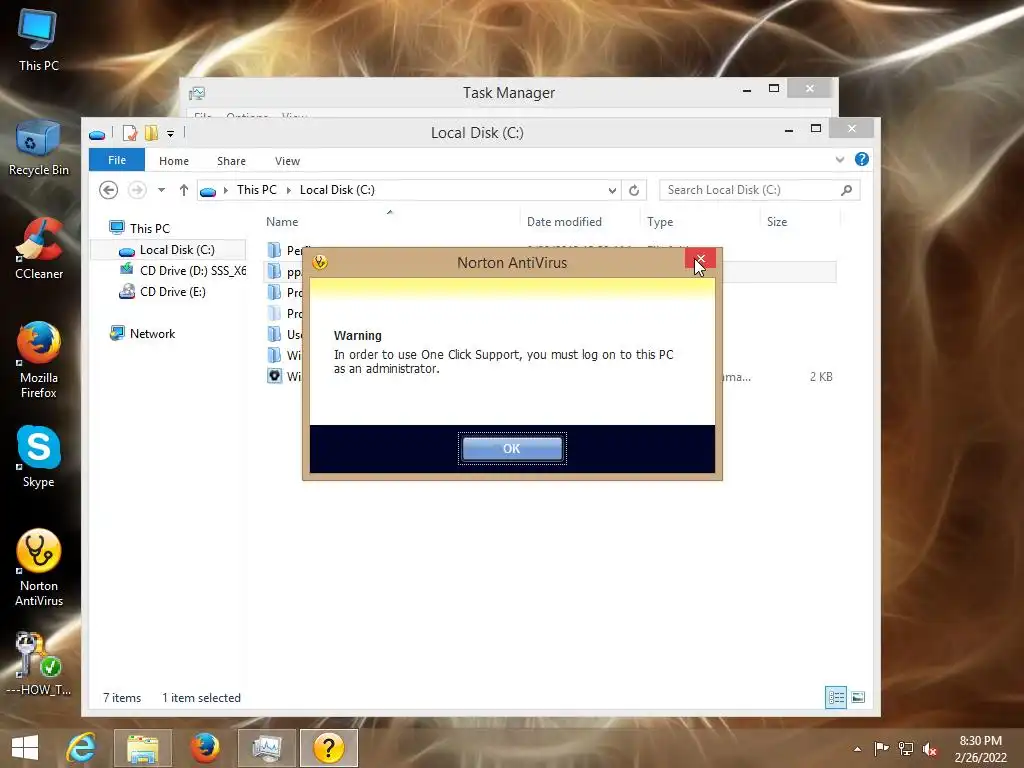Go back in Explorer navigation
The height and width of the screenshot is (768, 1024).
click(108, 190)
